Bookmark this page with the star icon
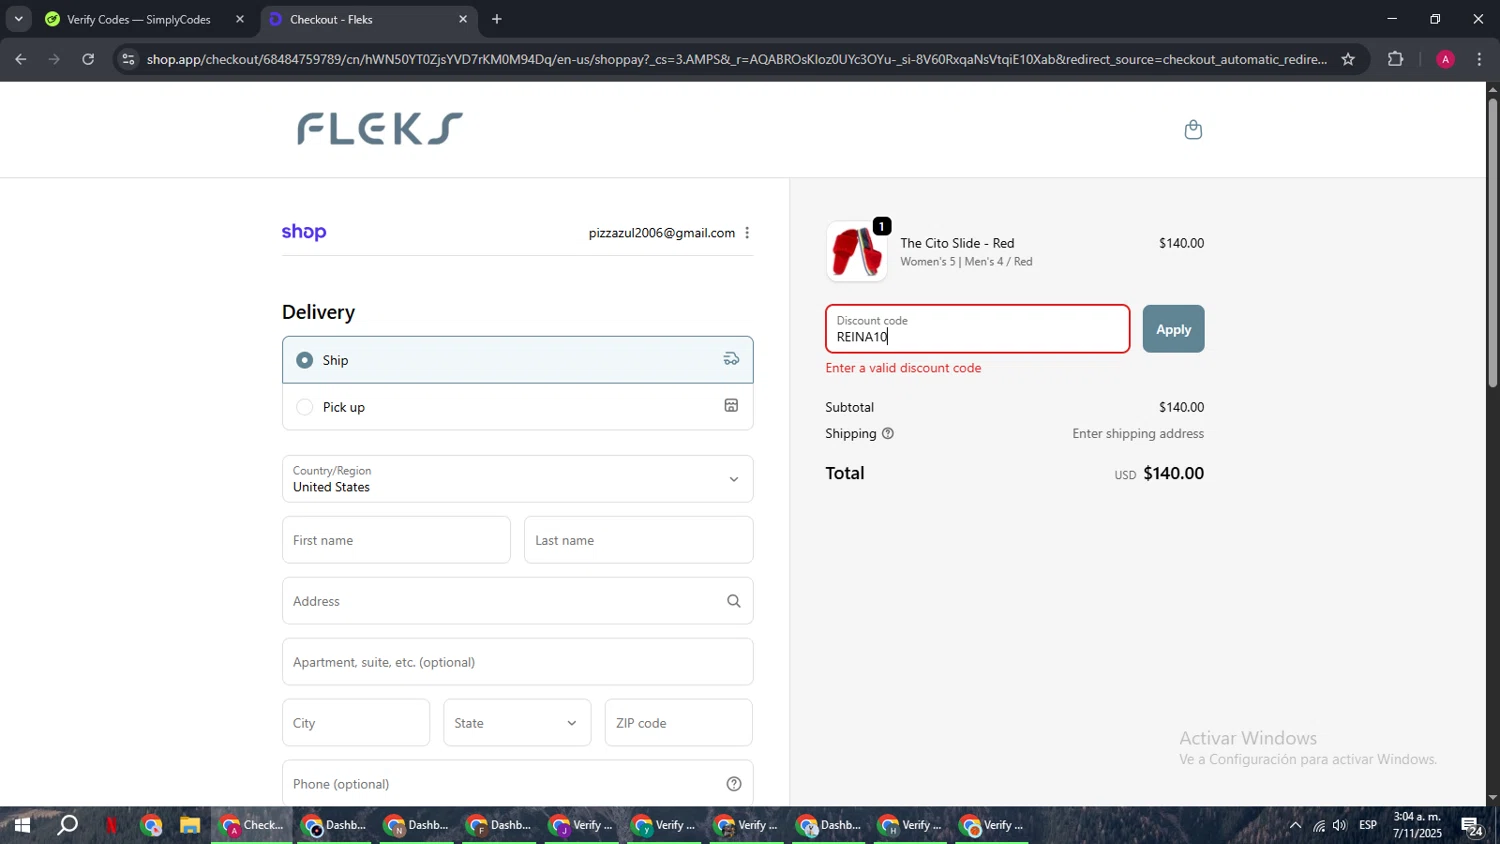This screenshot has height=844, width=1500. click(x=1348, y=59)
